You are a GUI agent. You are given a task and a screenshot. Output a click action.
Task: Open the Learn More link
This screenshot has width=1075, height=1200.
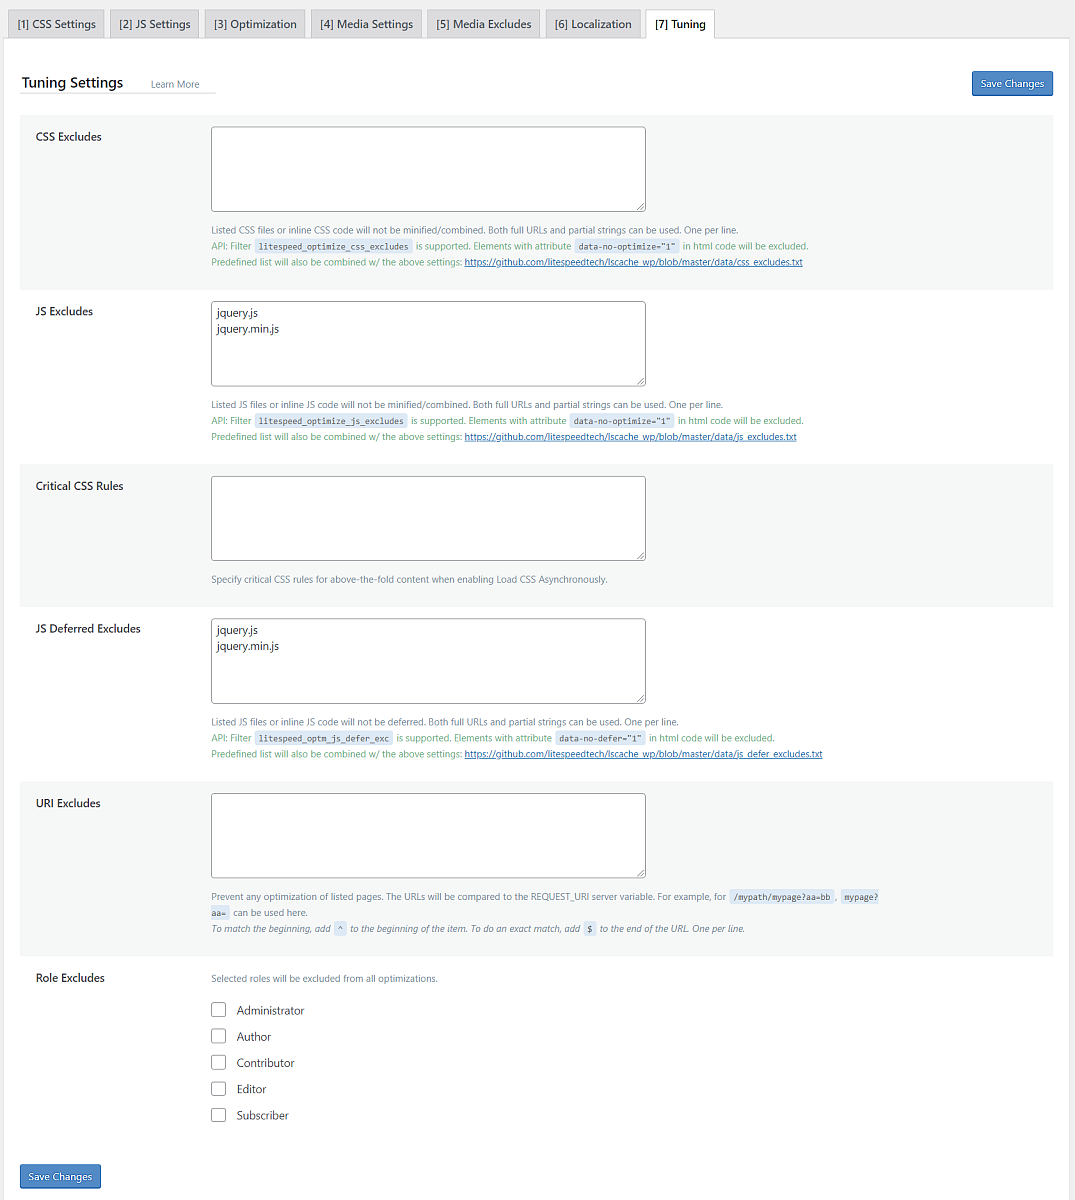pos(175,85)
